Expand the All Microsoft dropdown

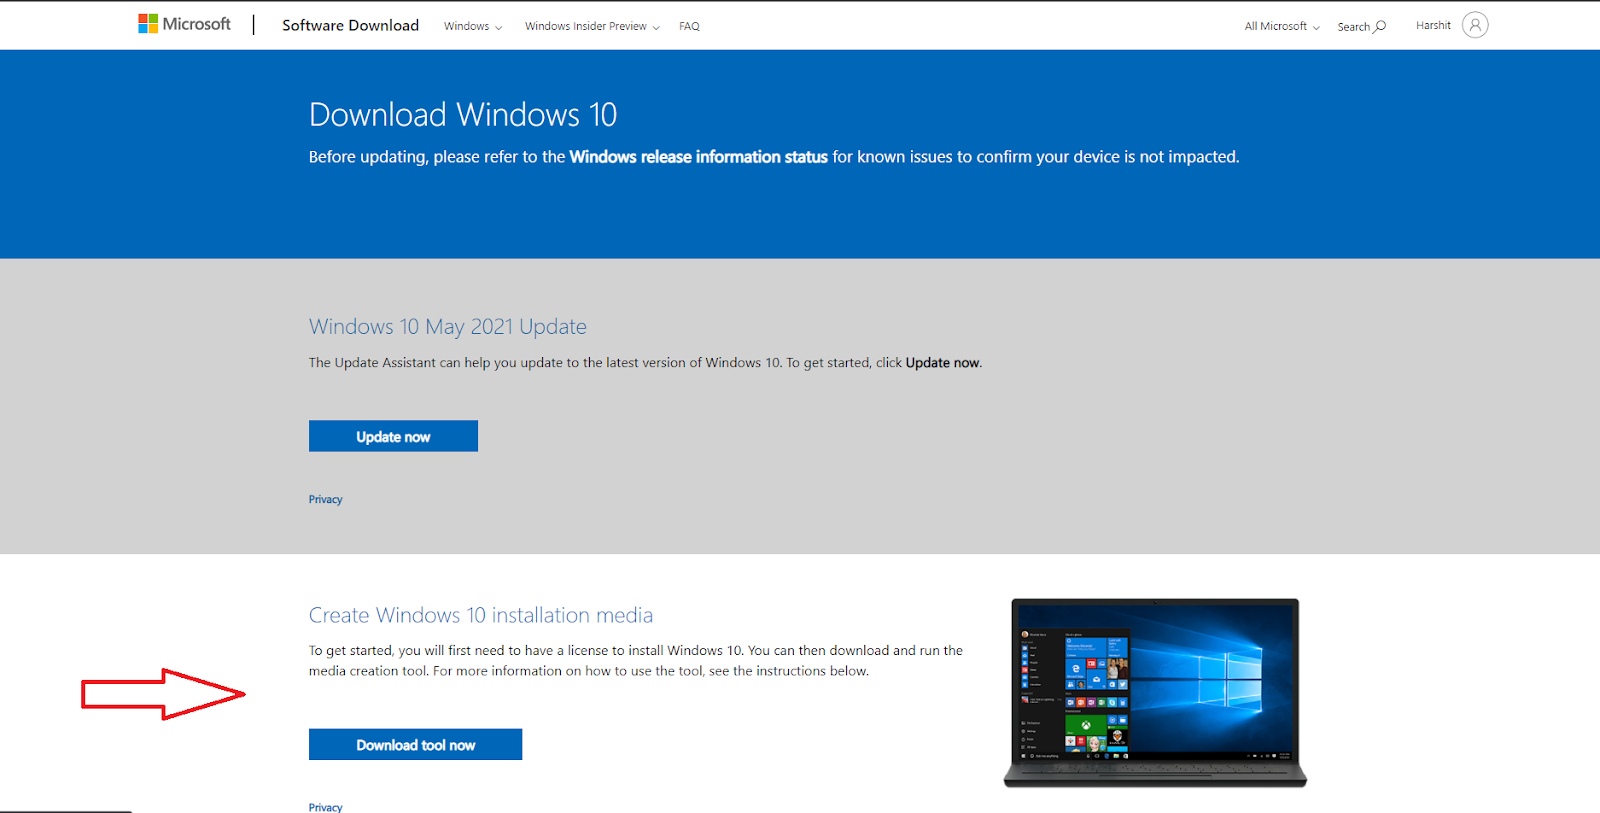pyautogui.click(x=1281, y=27)
